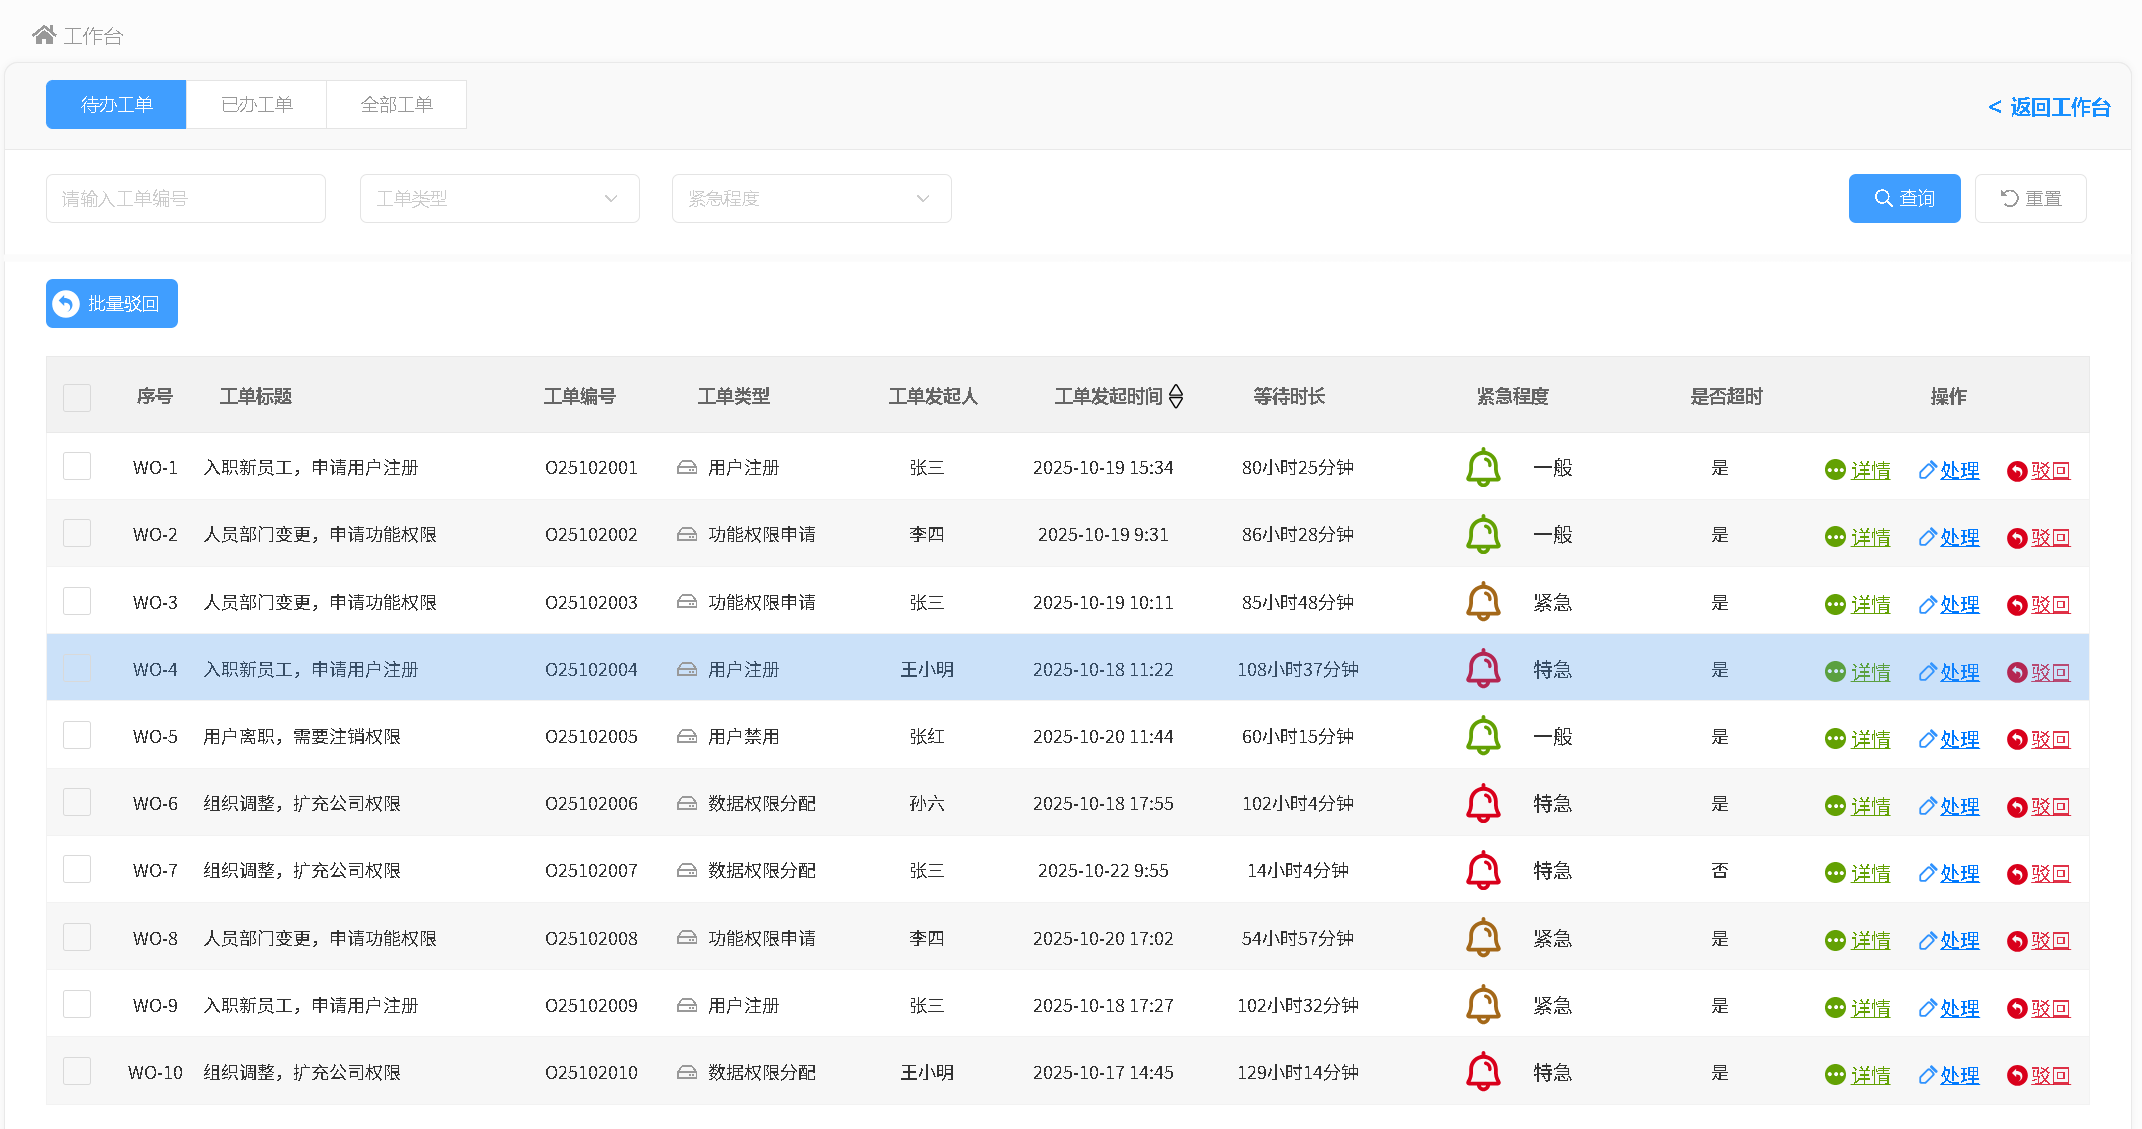
Task: Click the red bell icon for WO-10
Action: (x=1482, y=1072)
